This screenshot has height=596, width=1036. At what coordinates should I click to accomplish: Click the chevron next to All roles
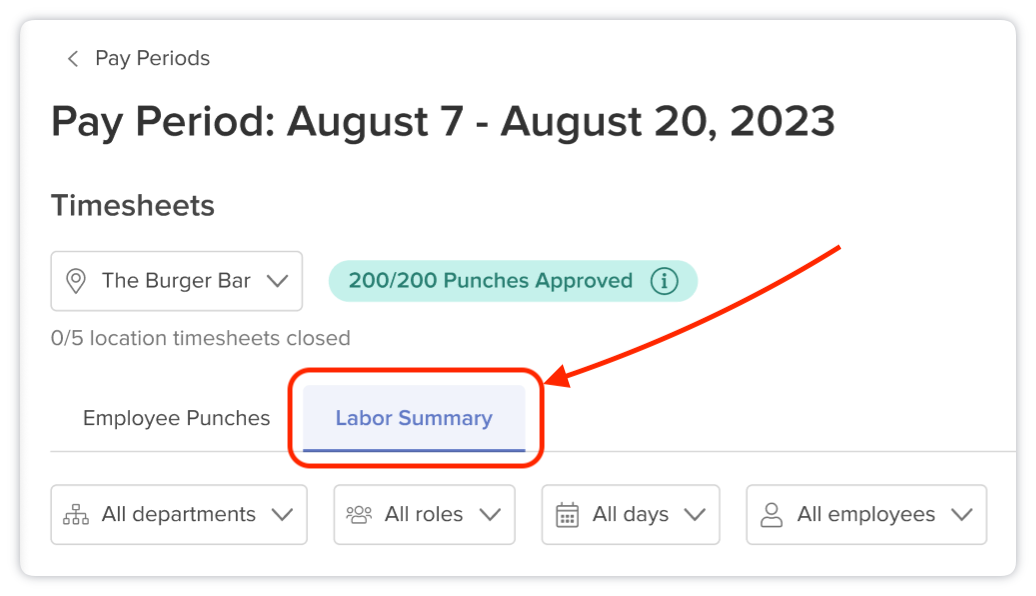pyautogui.click(x=490, y=515)
